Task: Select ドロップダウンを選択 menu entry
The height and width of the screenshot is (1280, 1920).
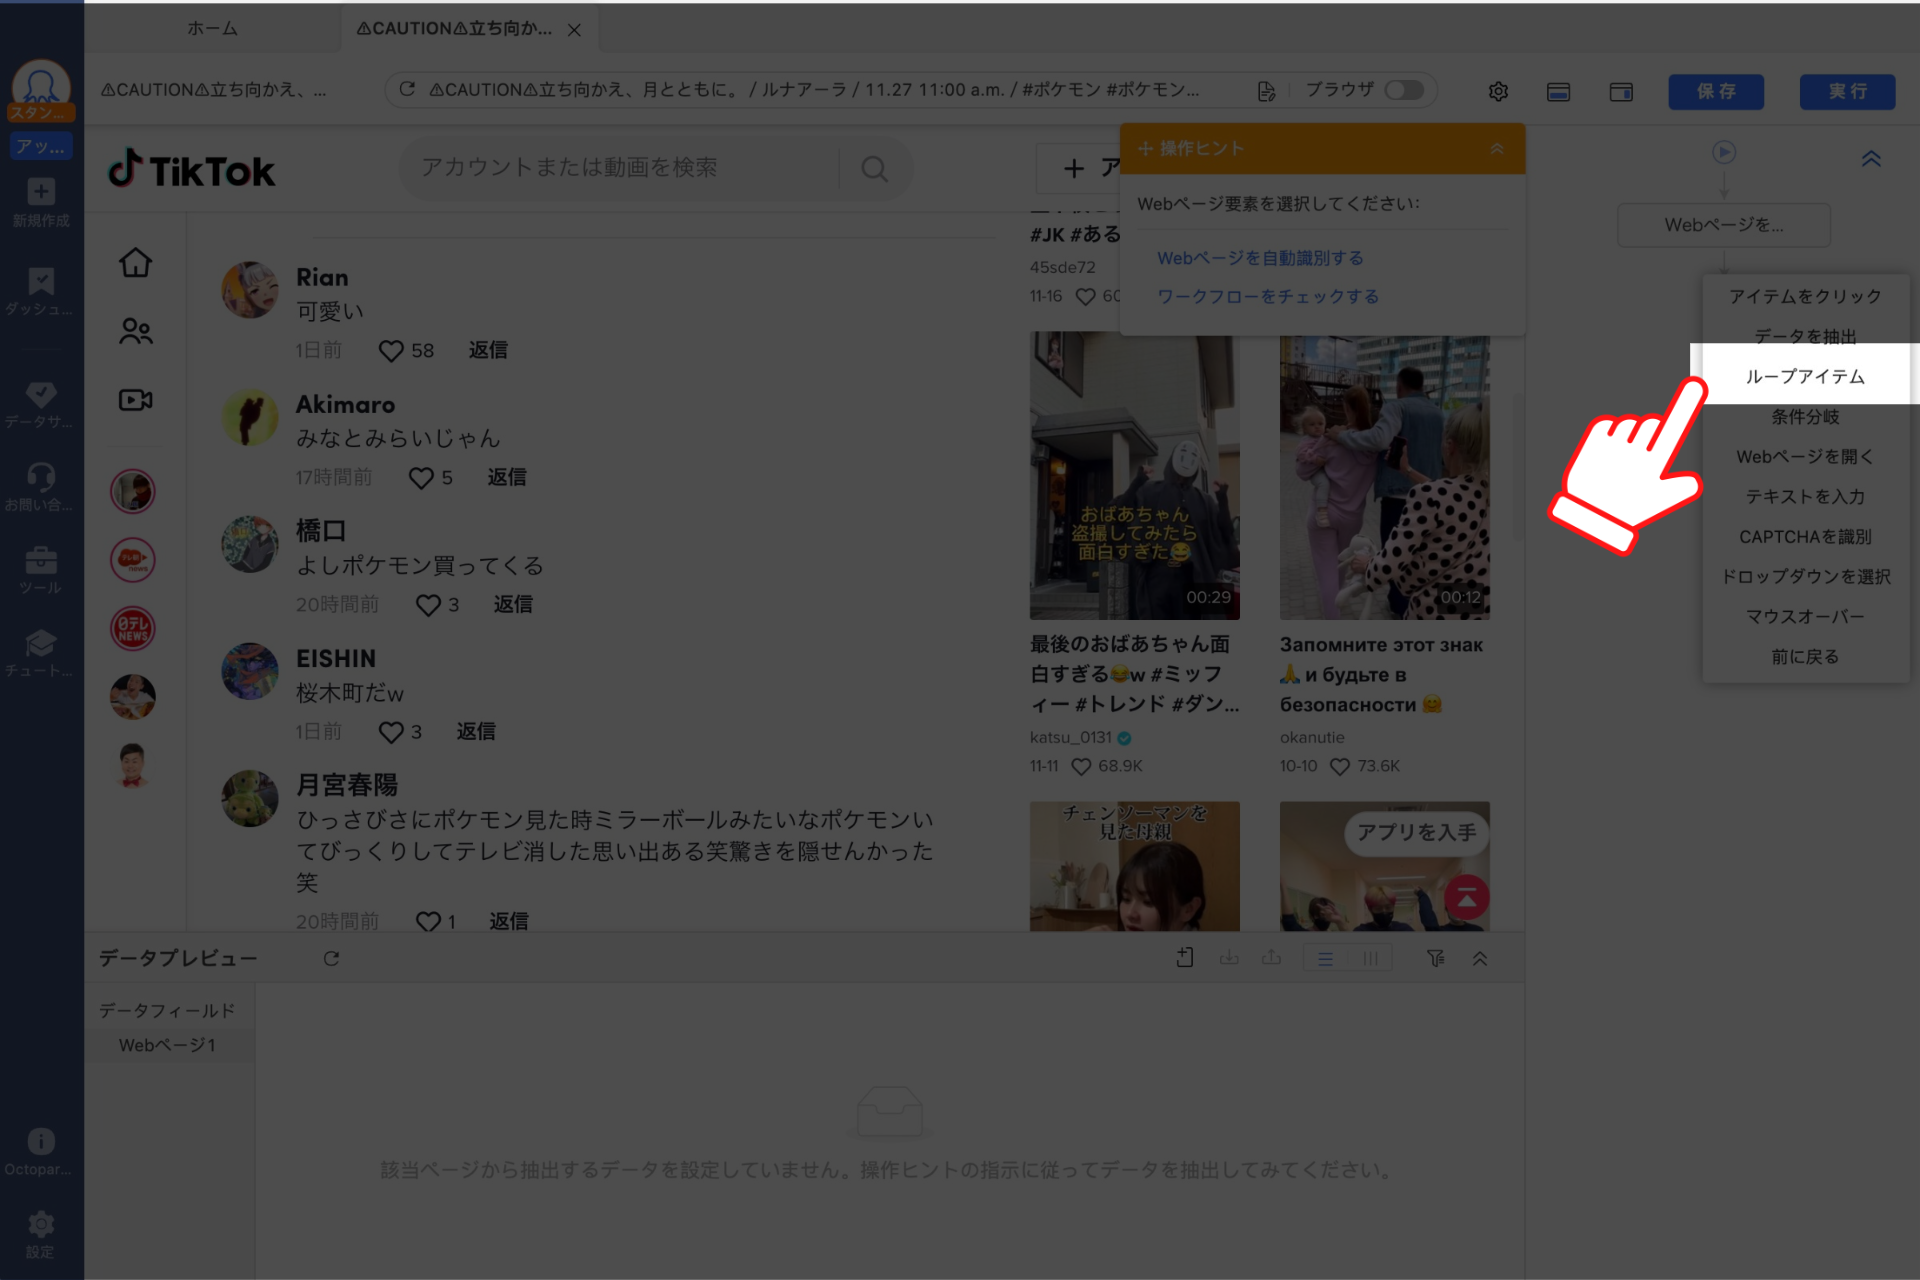Action: pyautogui.click(x=1805, y=576)
